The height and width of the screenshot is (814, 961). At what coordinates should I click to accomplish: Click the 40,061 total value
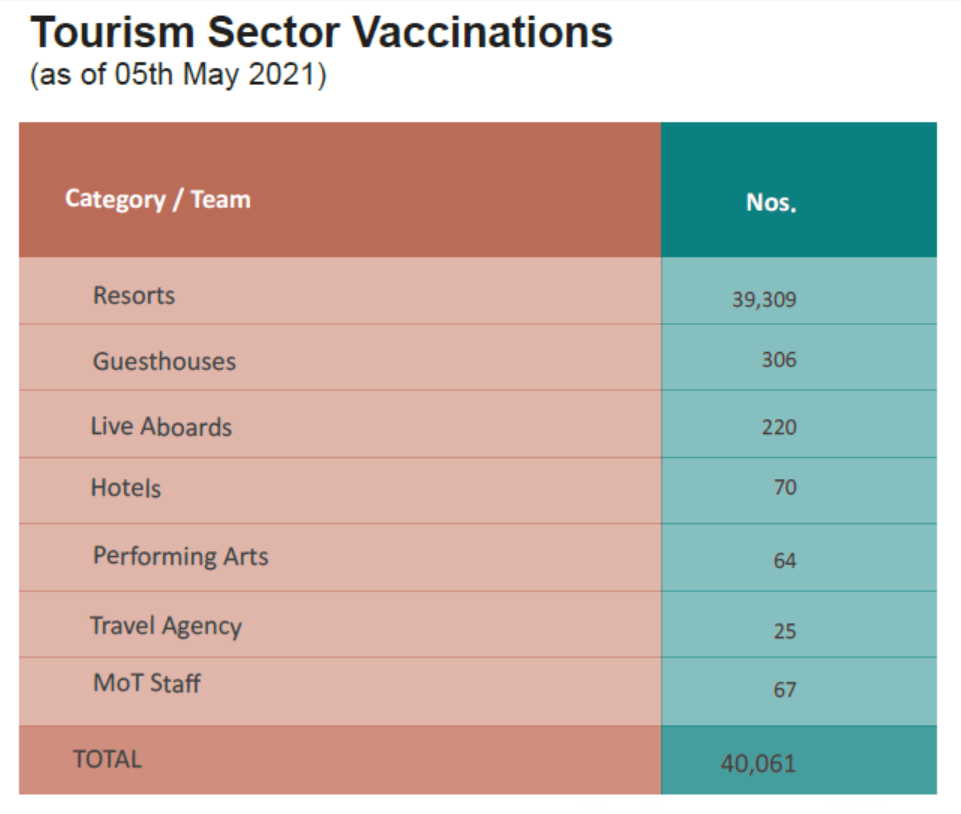(x=758, y=764)
